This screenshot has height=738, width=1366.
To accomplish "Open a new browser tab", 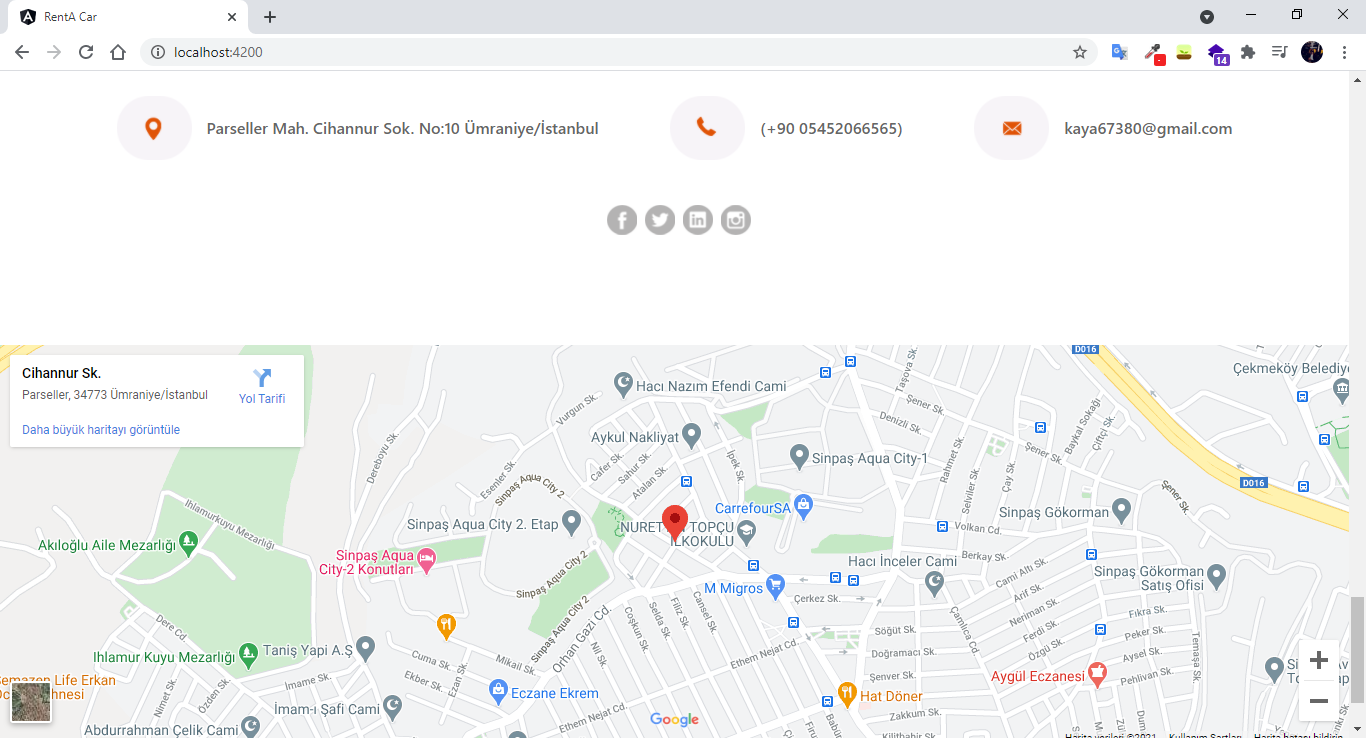I will [270, 17].
